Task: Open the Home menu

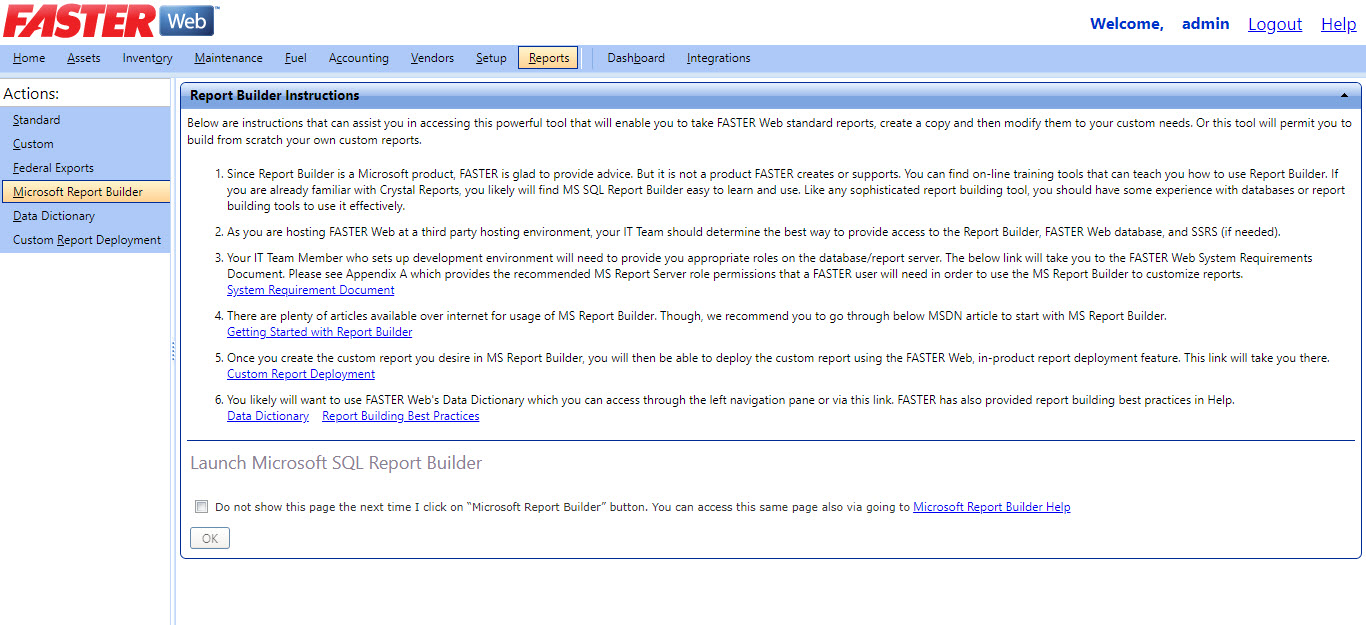Action: pos(29,58)
